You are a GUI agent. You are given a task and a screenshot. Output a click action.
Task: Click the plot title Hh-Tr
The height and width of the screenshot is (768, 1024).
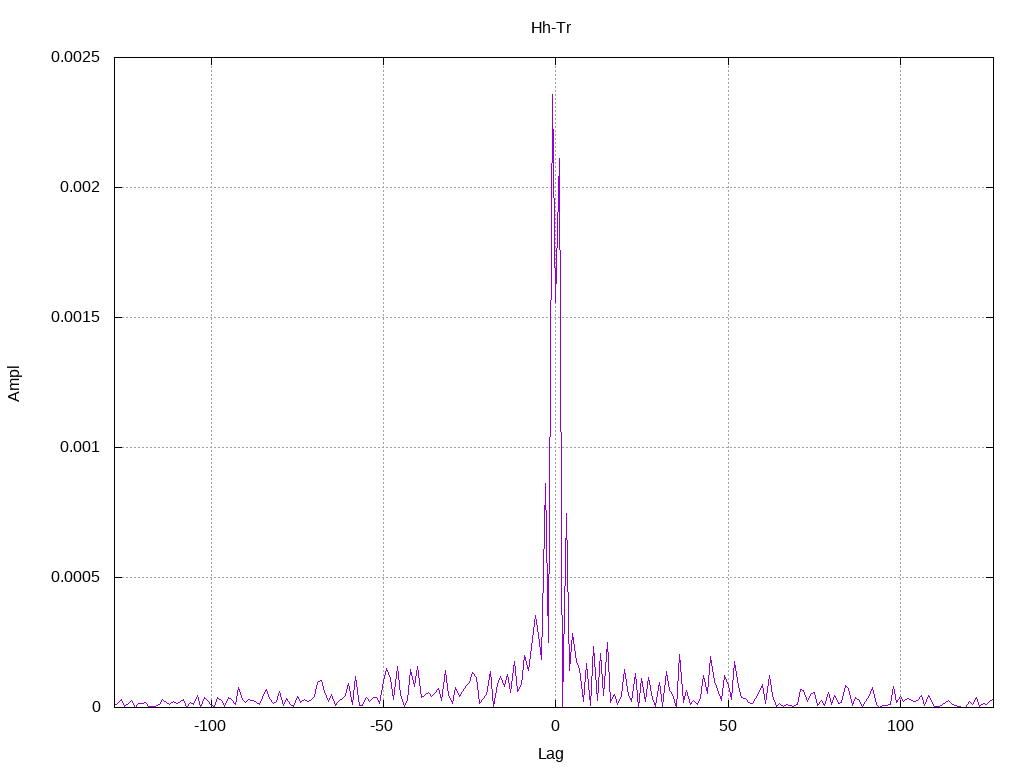click(551, 27)
